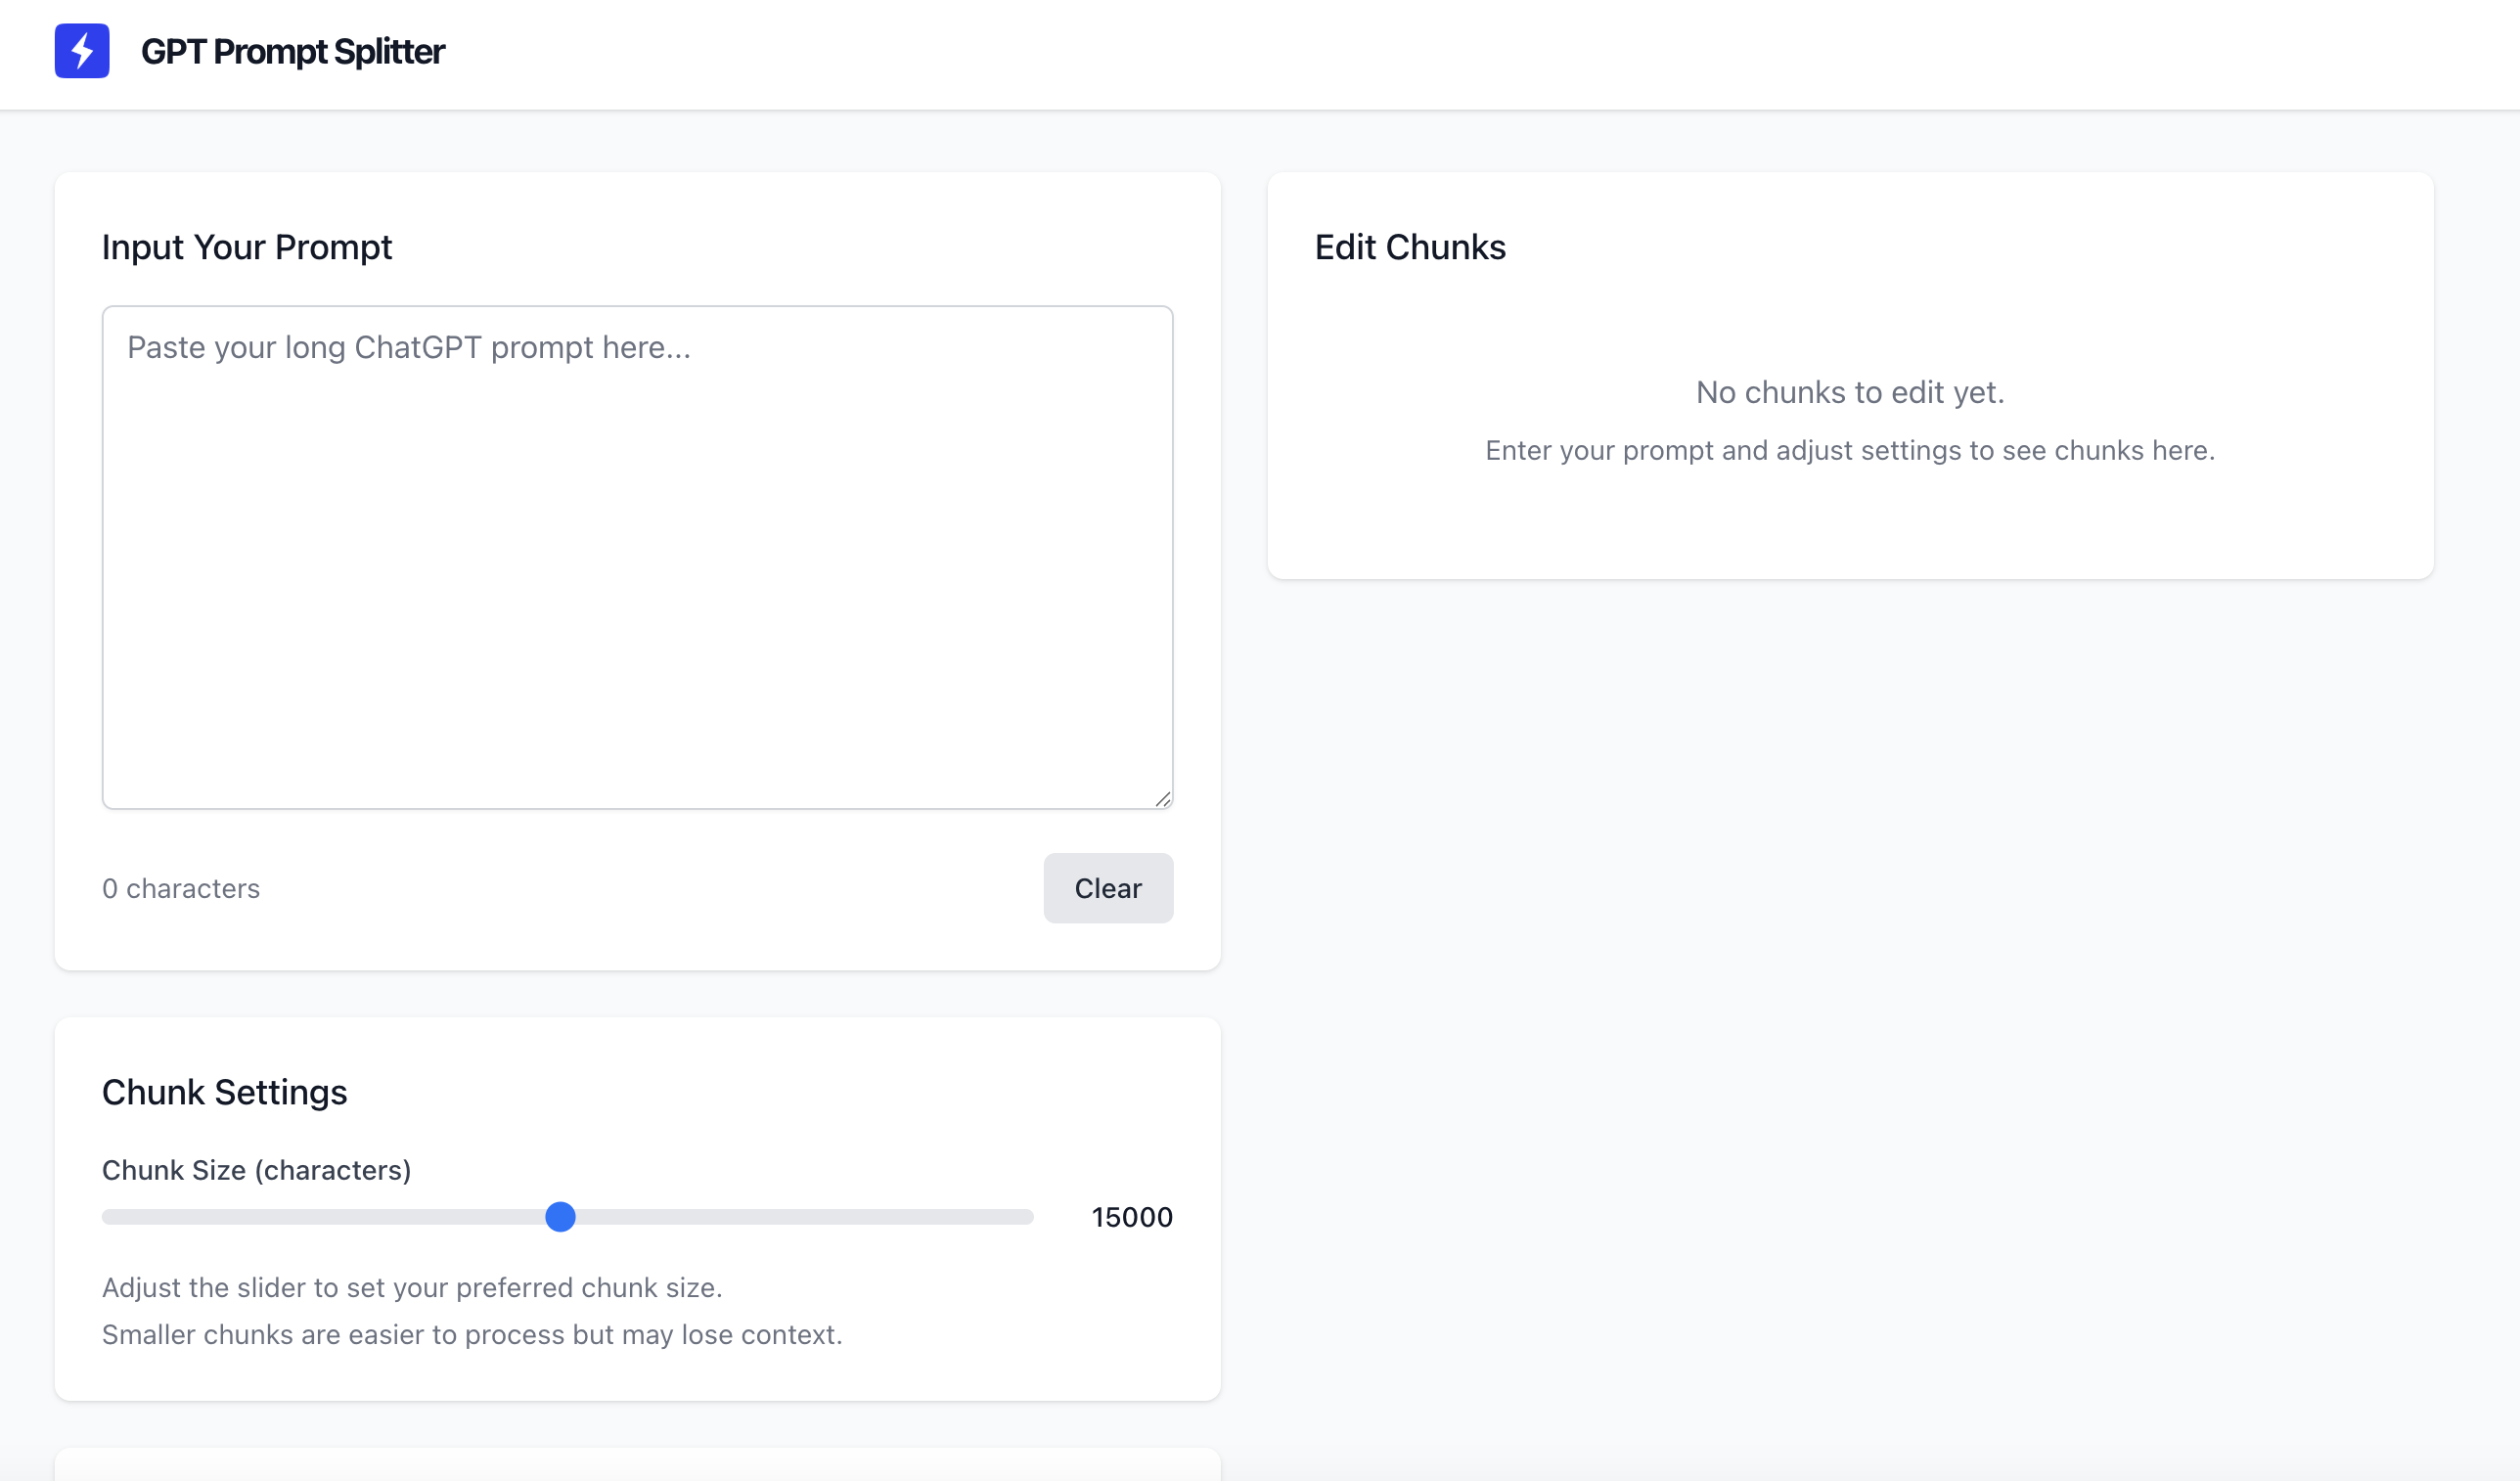Click the chunk size value showing 15000
The image size is (2520, 1481).
tap(1133, 1217)
